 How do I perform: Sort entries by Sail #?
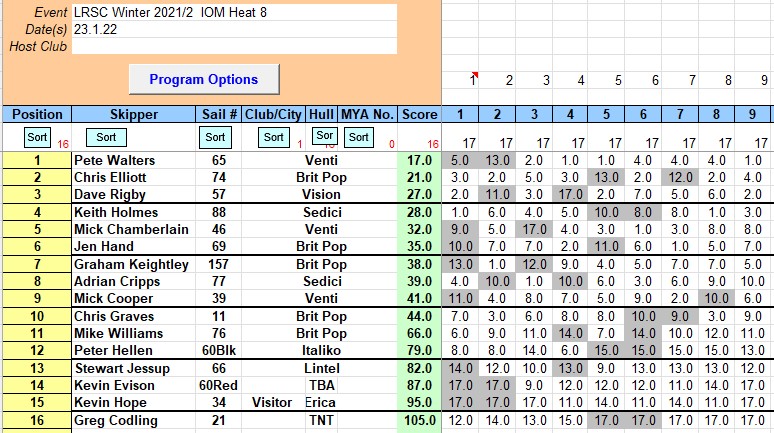click(x=215, y=137)
